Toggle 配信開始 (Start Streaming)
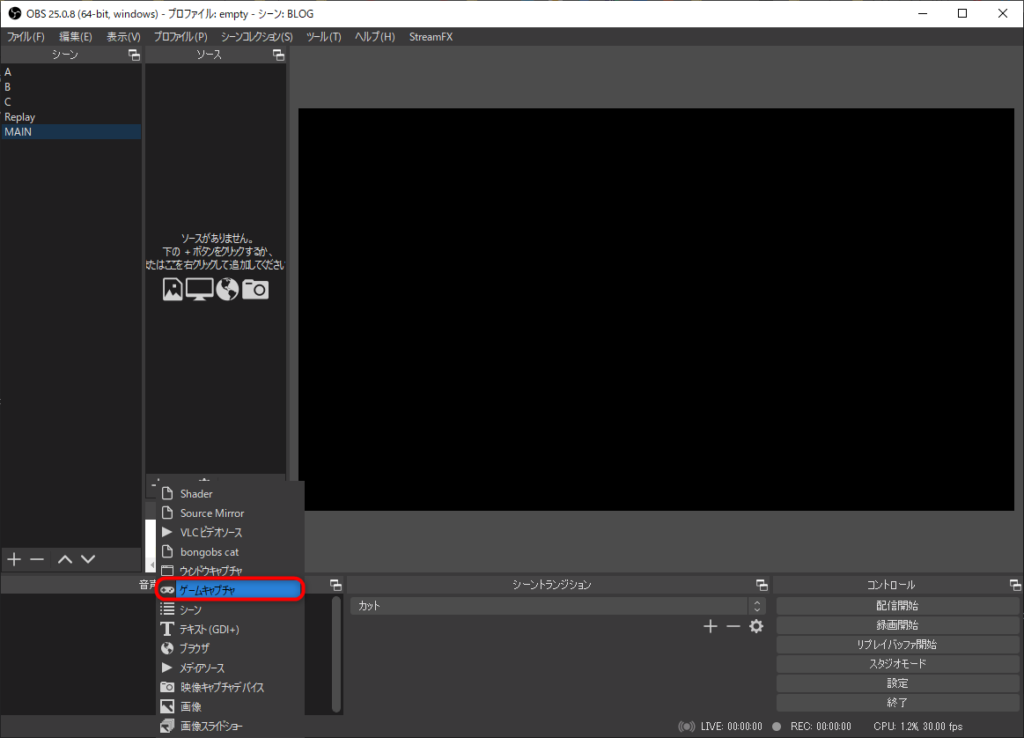 pos(897,606)
